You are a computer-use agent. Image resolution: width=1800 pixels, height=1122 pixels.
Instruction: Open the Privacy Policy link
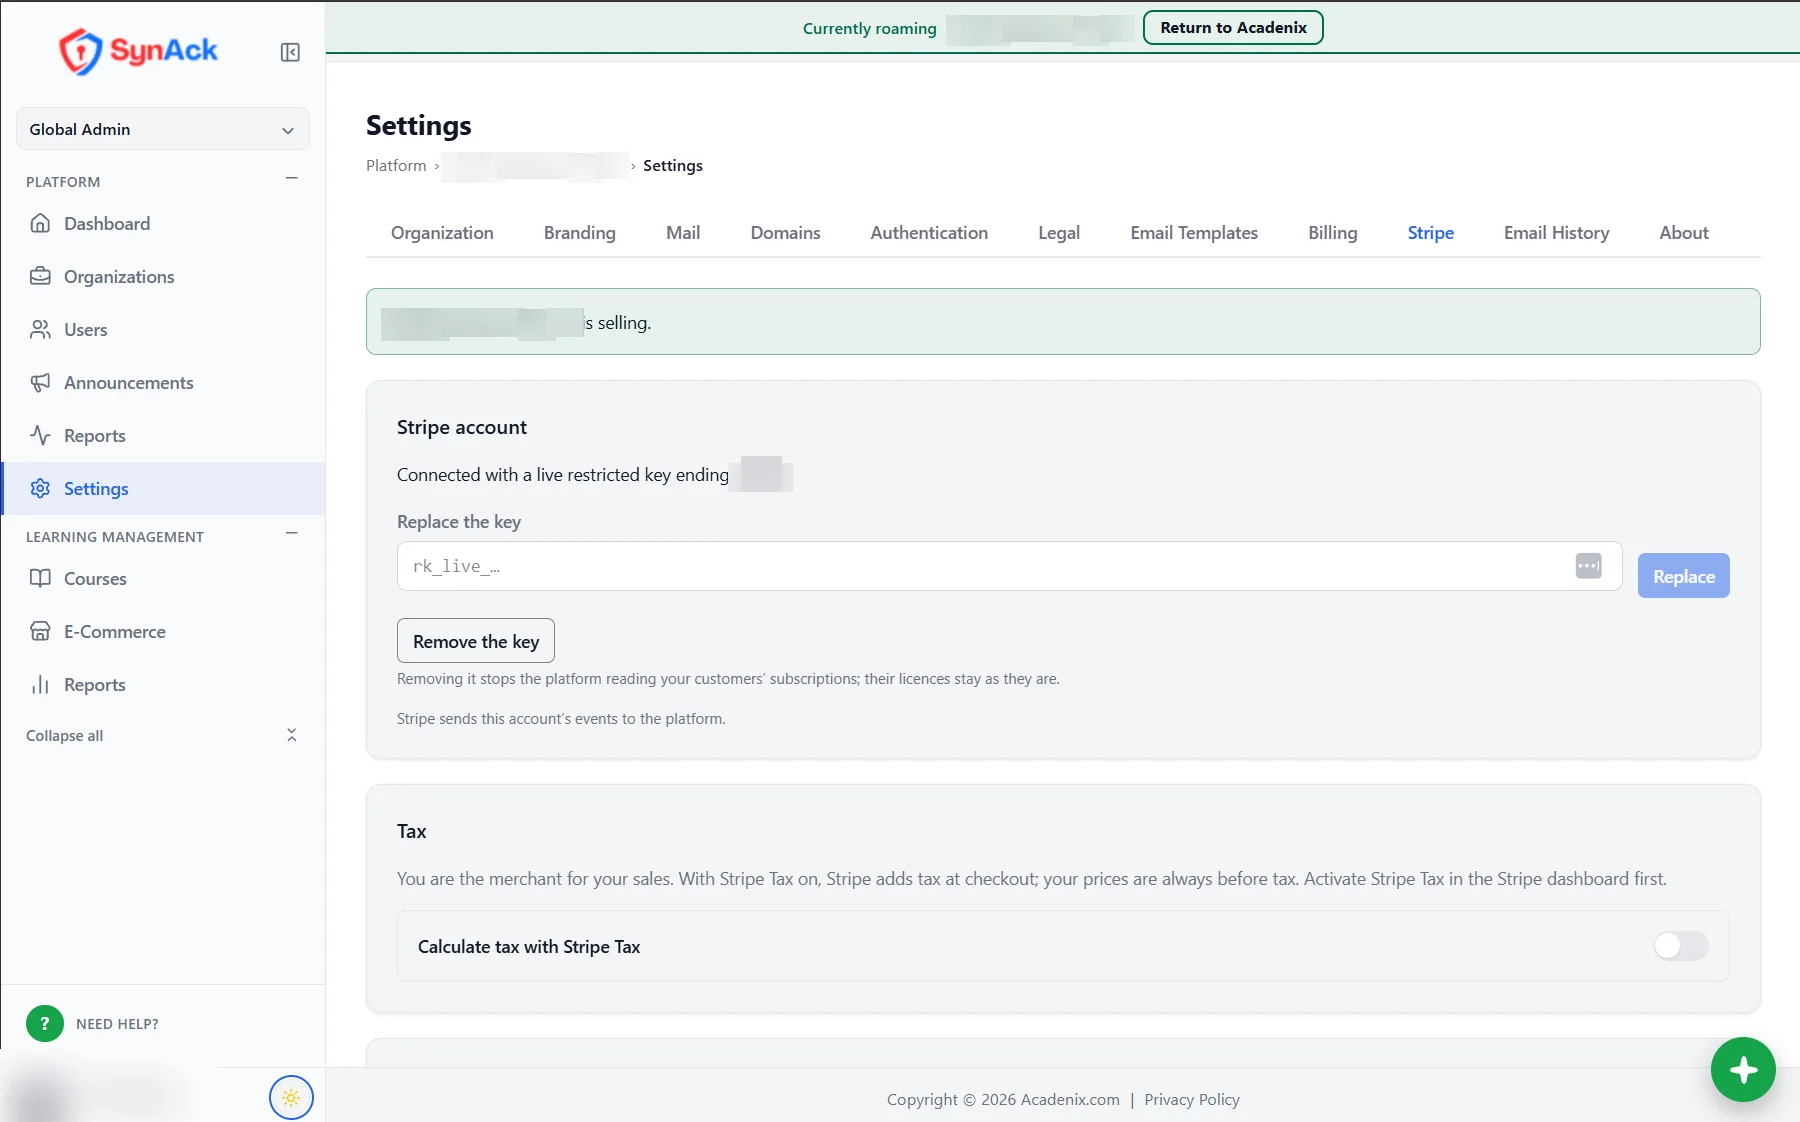[x=1192, y=1099]
